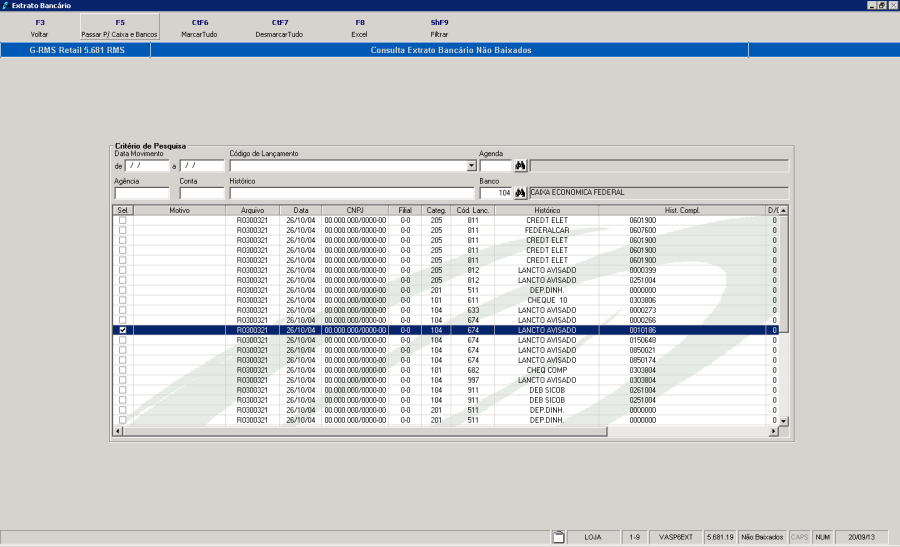Click the Não Baixados status bar entry

coord(762,537)
